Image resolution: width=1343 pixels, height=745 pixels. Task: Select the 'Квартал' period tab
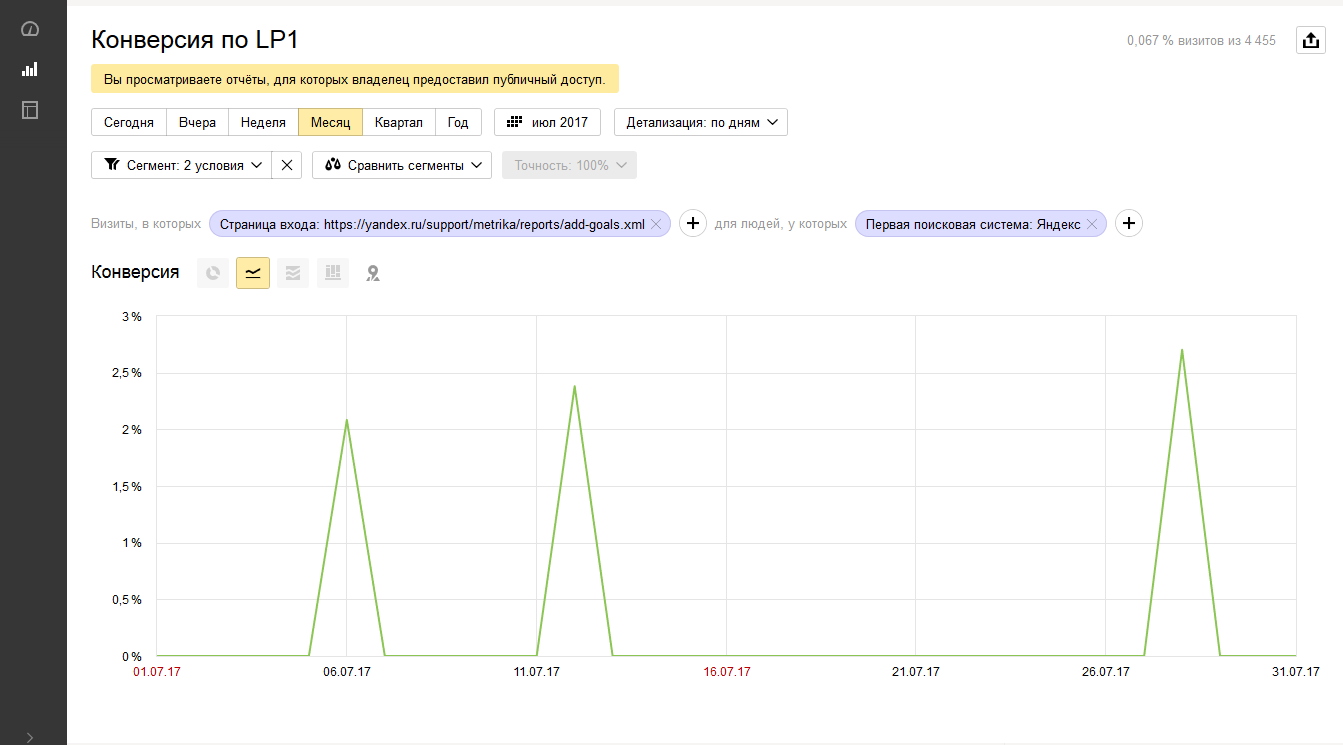point(398,122)
